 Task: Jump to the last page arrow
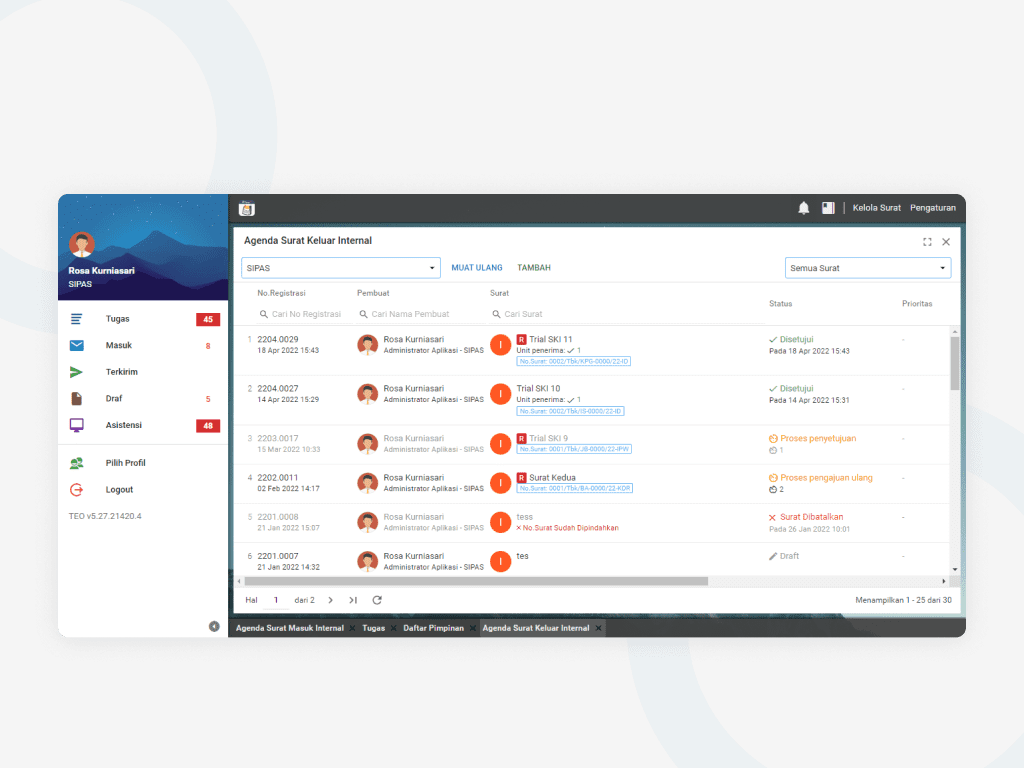(x=353, y=600)
